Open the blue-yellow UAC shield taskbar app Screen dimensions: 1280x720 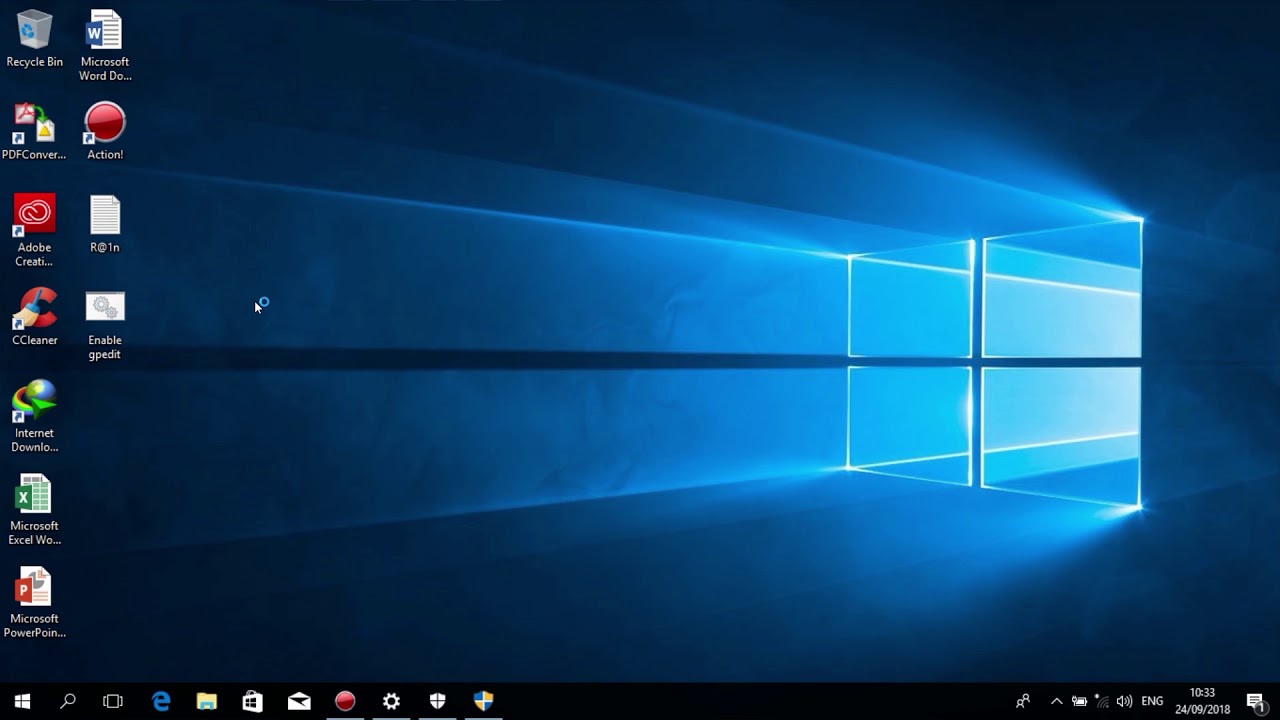(483, 701)
